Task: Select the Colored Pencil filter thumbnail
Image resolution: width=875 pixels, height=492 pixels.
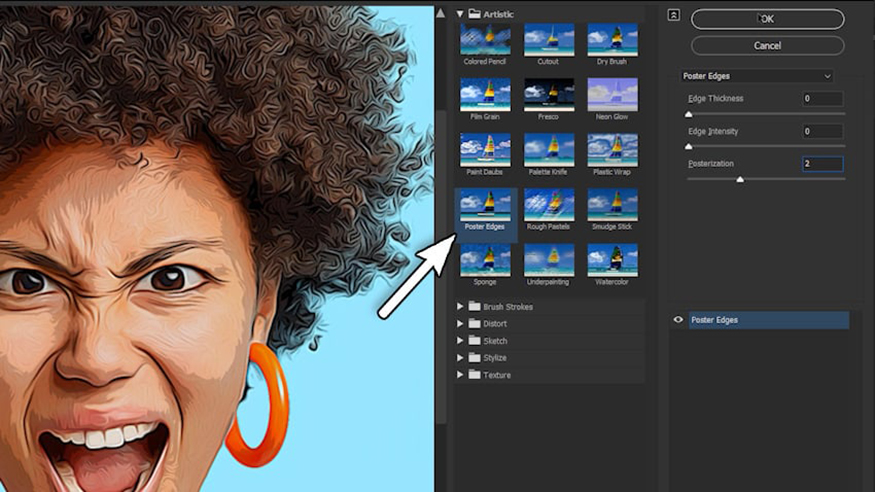Action: click(485, 40)
